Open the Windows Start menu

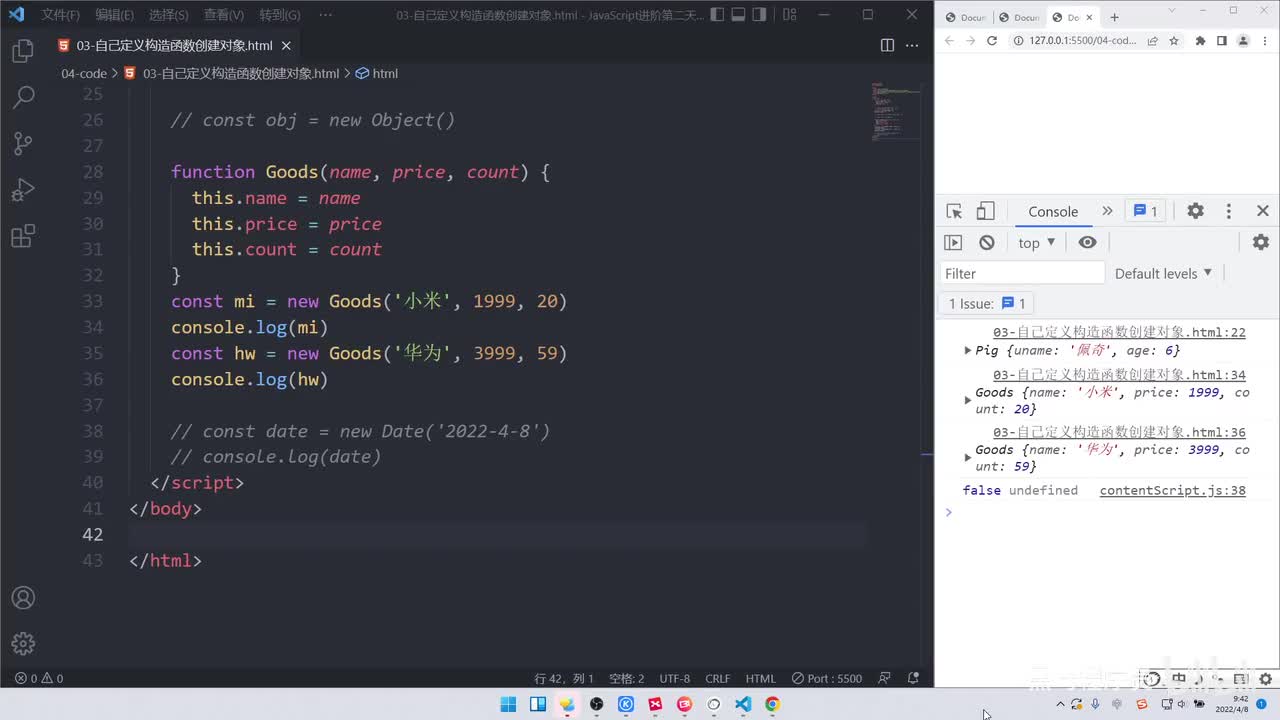[x=508, y=704]
